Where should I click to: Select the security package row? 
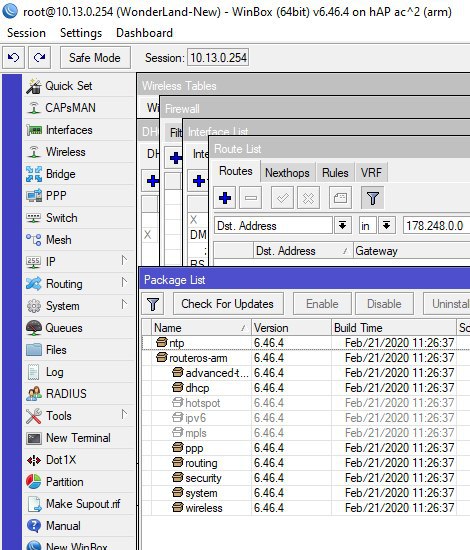(x=306, y=478)
